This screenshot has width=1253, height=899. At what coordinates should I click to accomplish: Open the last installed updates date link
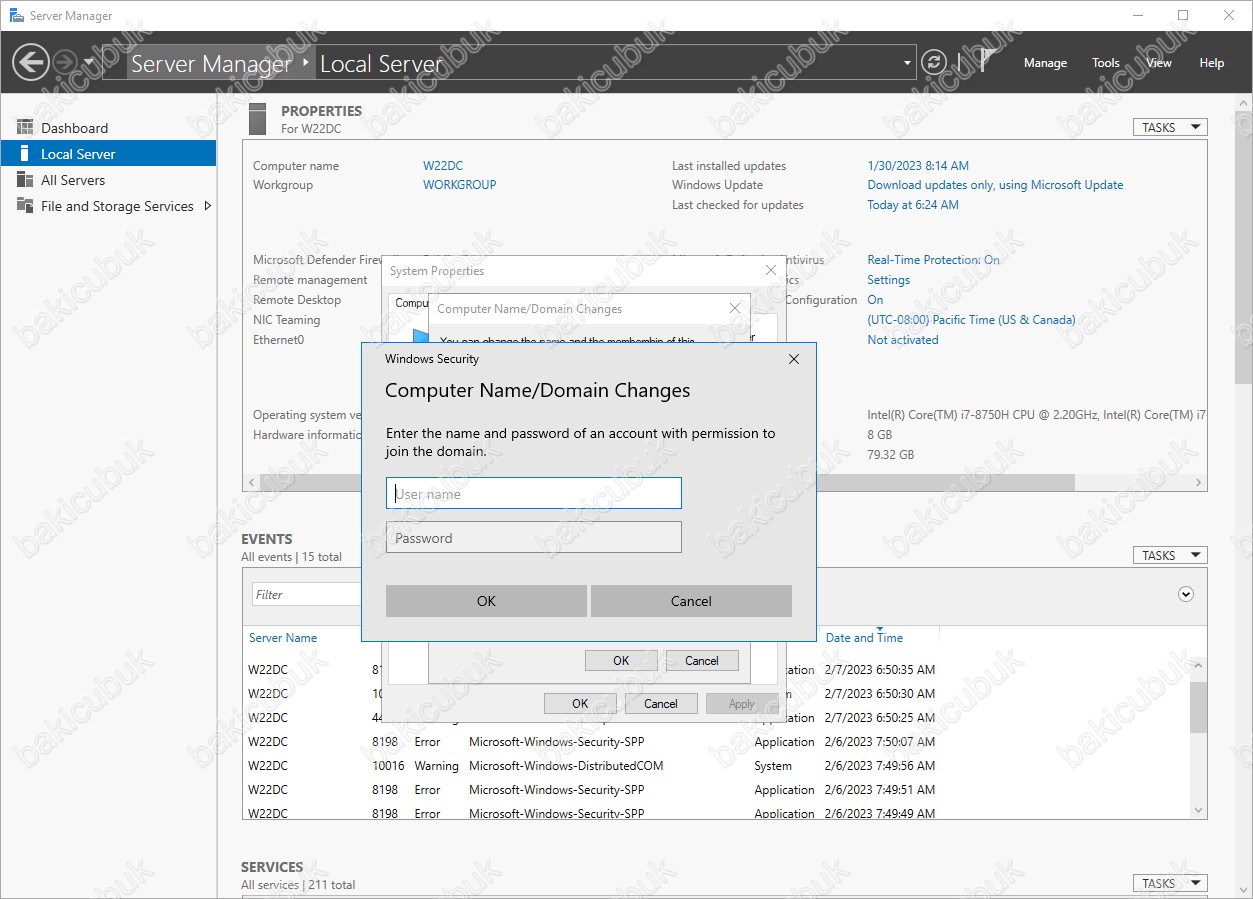pyautogui.click(x=918, y=166)
